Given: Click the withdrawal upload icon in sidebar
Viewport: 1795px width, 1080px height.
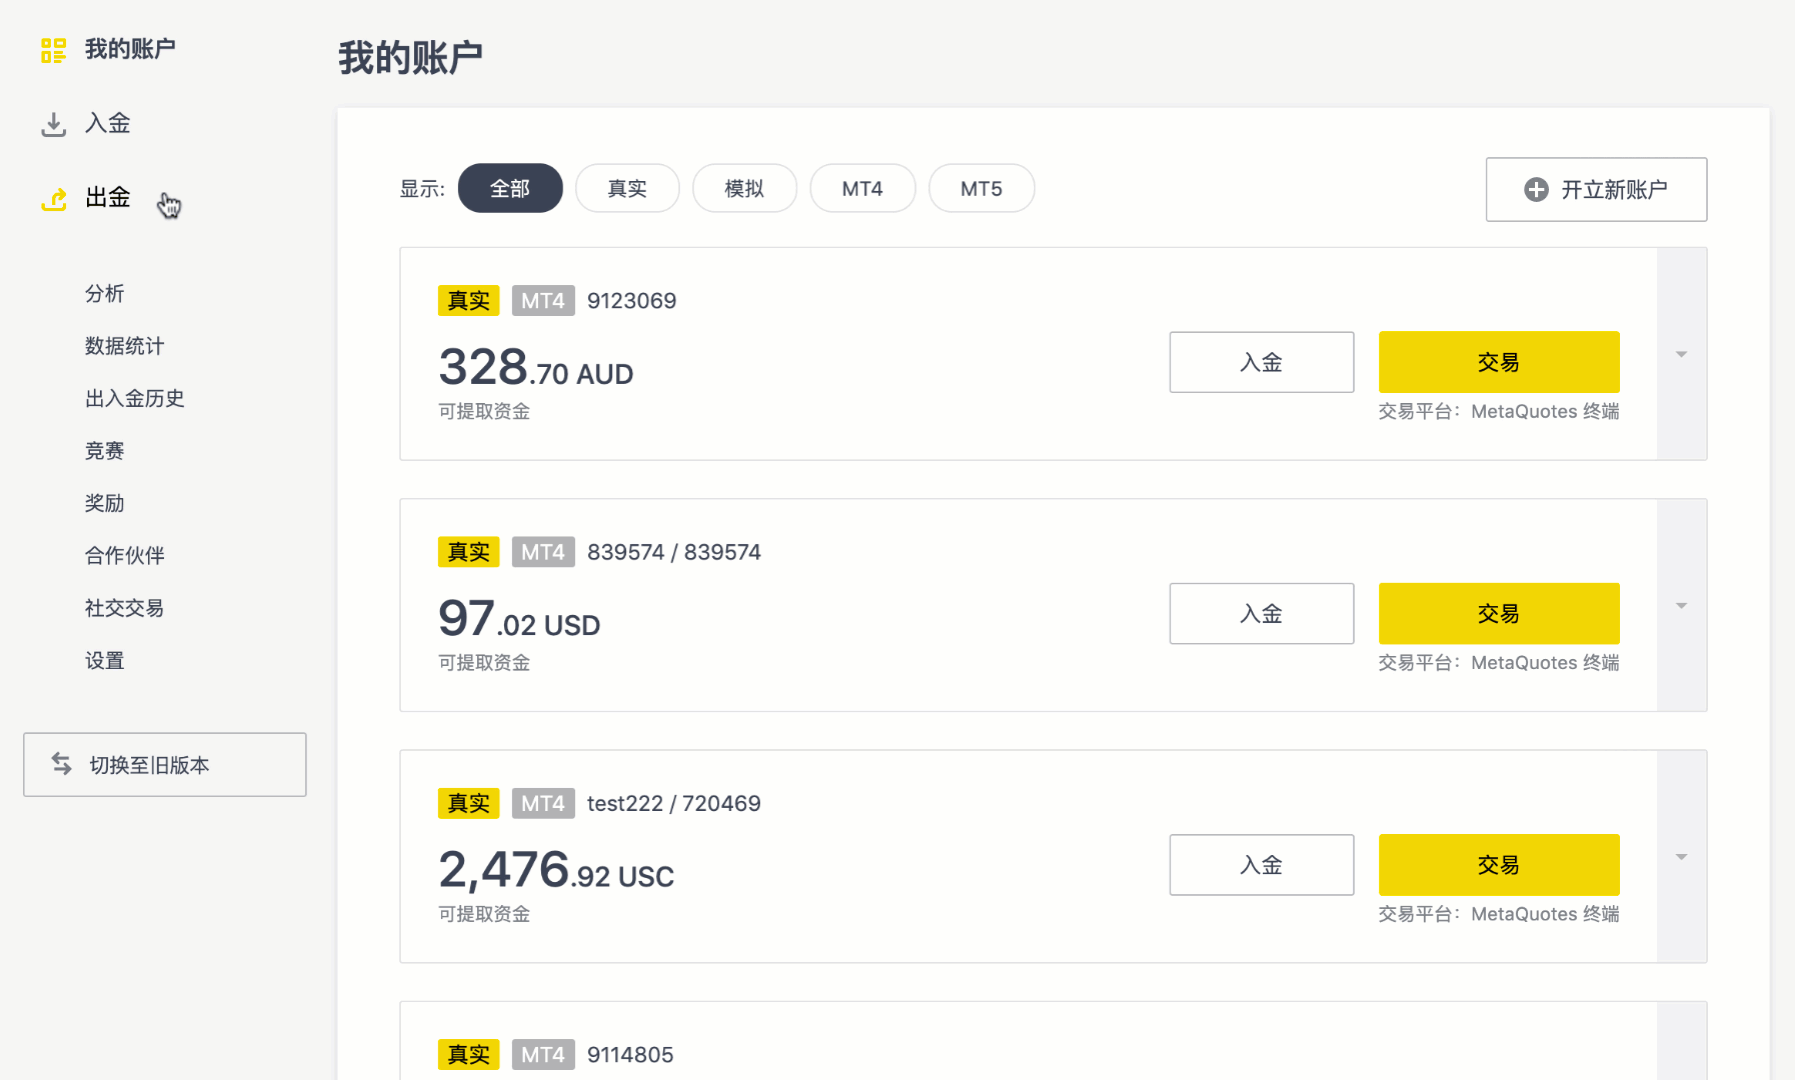Looking at the screenshot, I should [53, 199].
